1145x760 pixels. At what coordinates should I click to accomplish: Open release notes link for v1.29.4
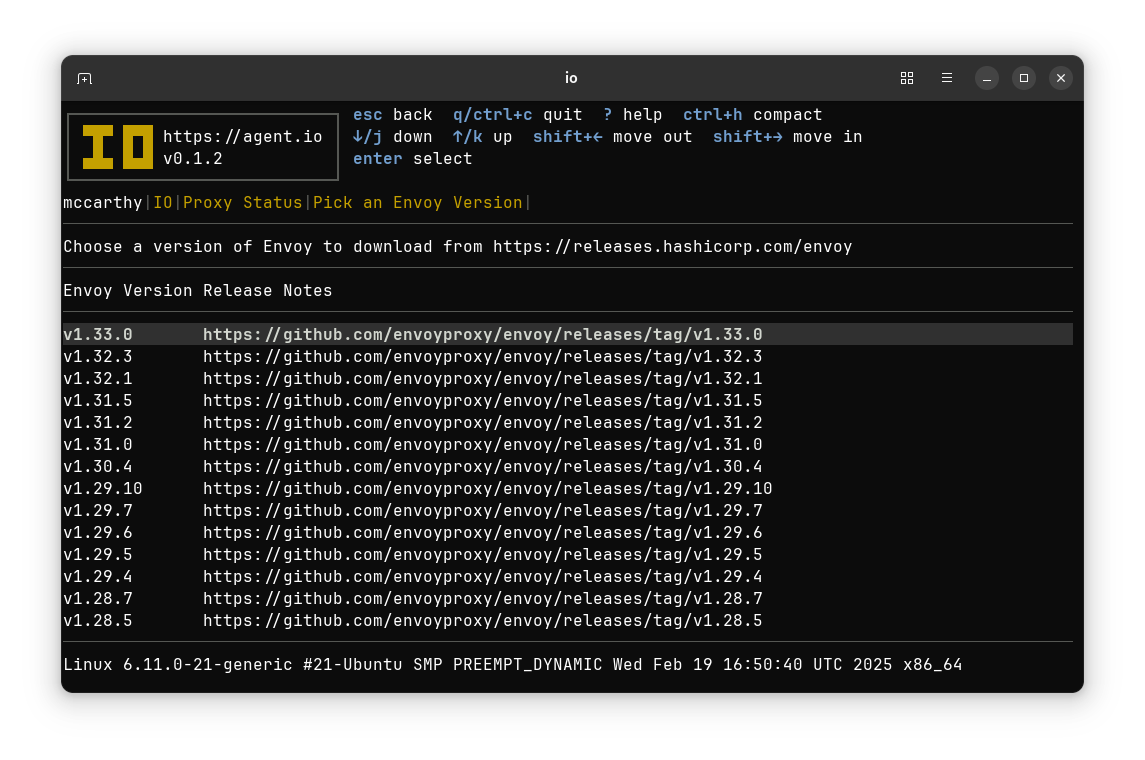pos(483,577)
